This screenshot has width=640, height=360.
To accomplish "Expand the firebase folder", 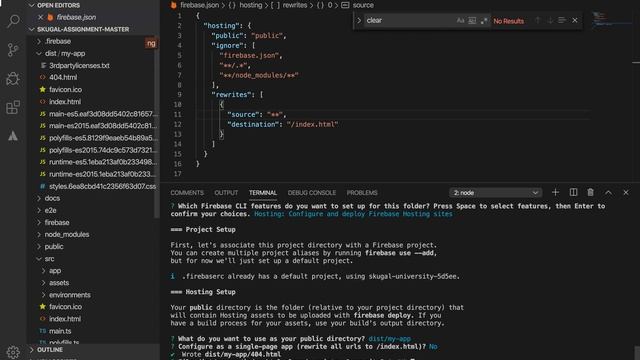I will coord(57,222).
